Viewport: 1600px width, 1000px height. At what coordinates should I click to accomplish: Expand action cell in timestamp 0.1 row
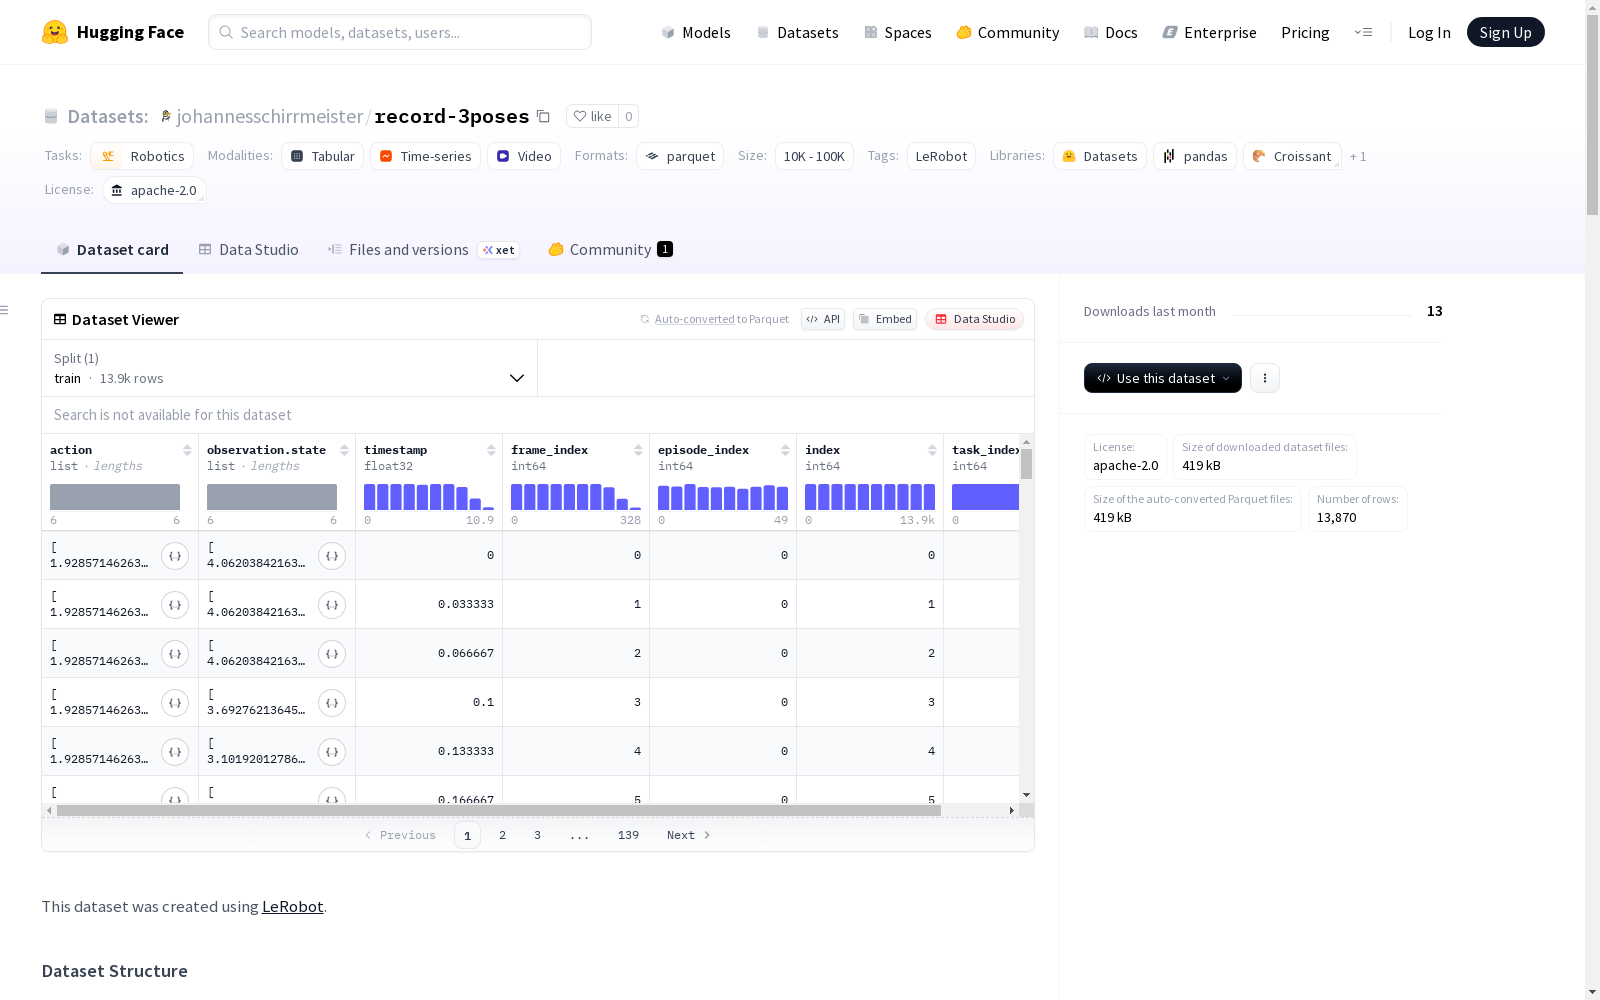tap(175, 703)
